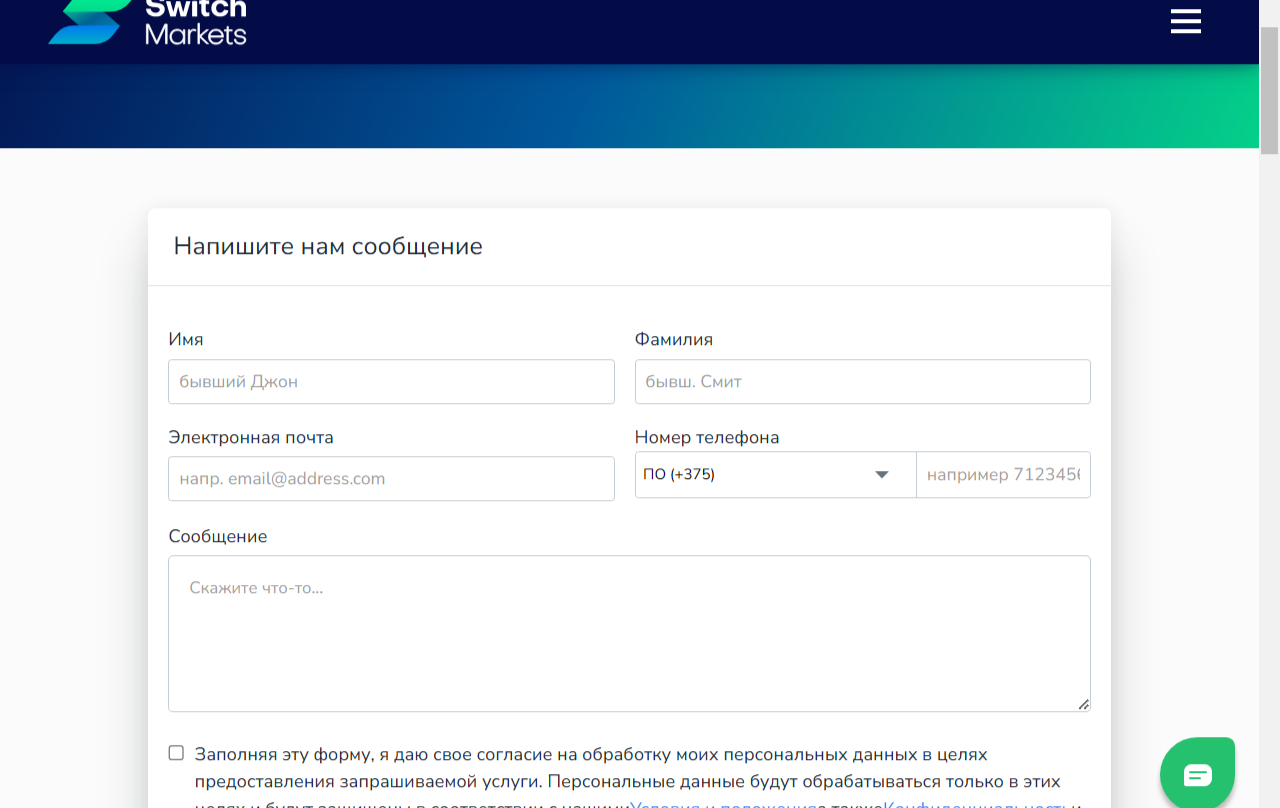Click the Switch Markets logo
The height and width of the screenshot is (808, 1280).
(x=147, y=22)
